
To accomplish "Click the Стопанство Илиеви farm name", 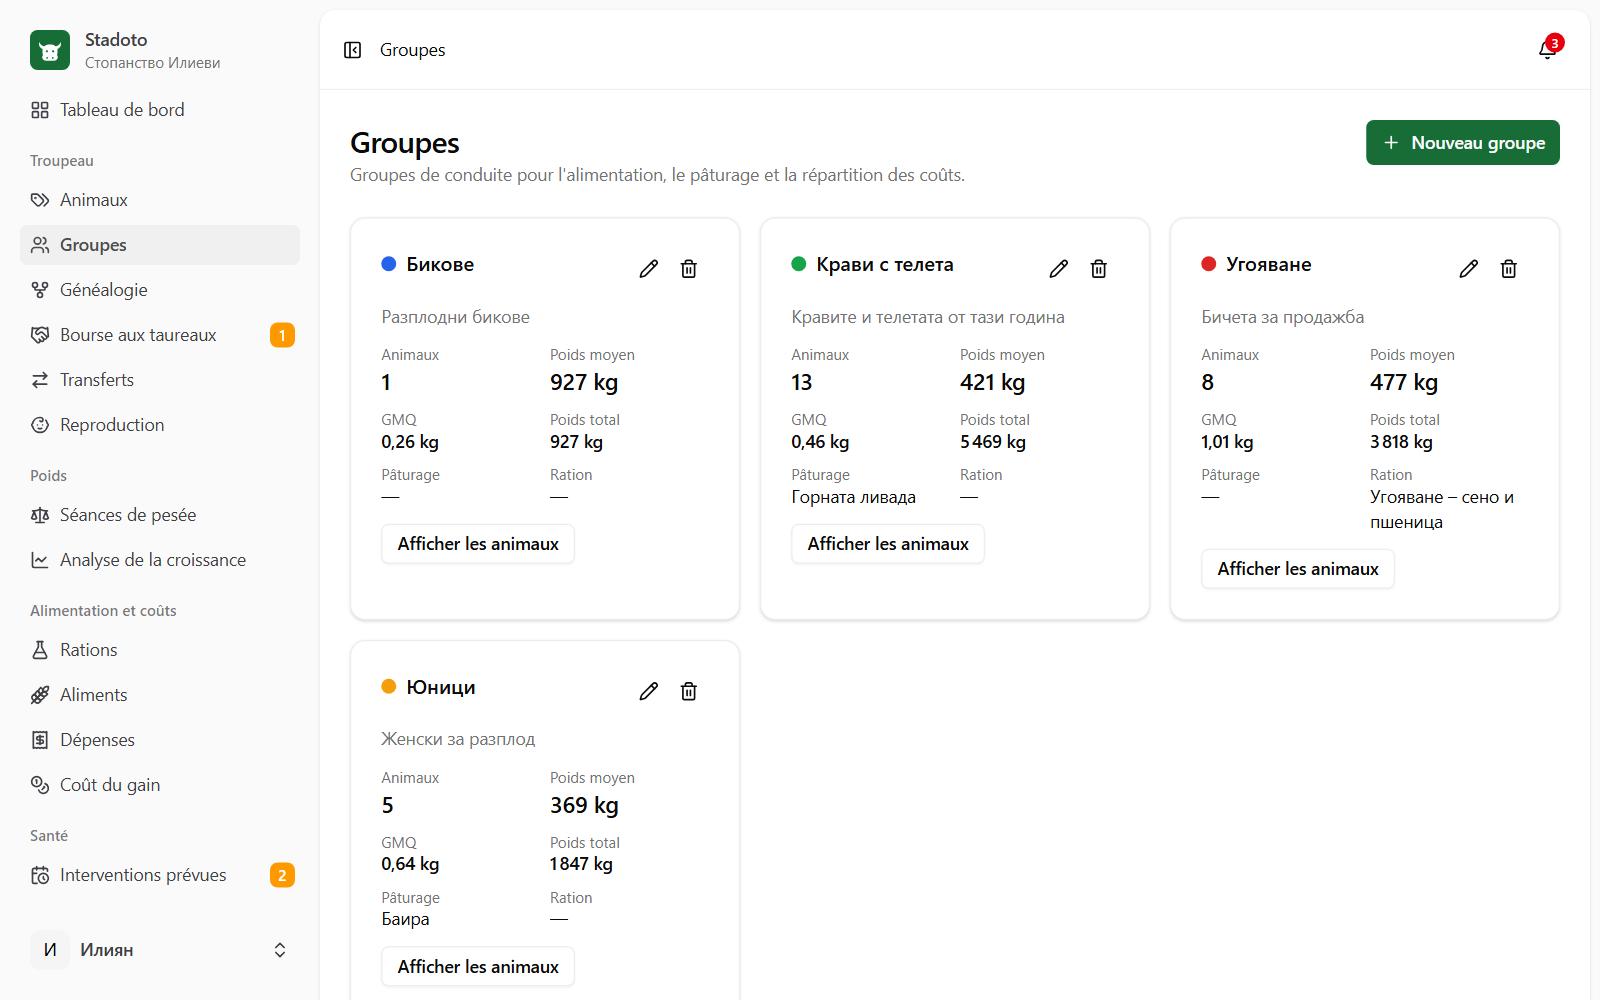I will (152, 63).
